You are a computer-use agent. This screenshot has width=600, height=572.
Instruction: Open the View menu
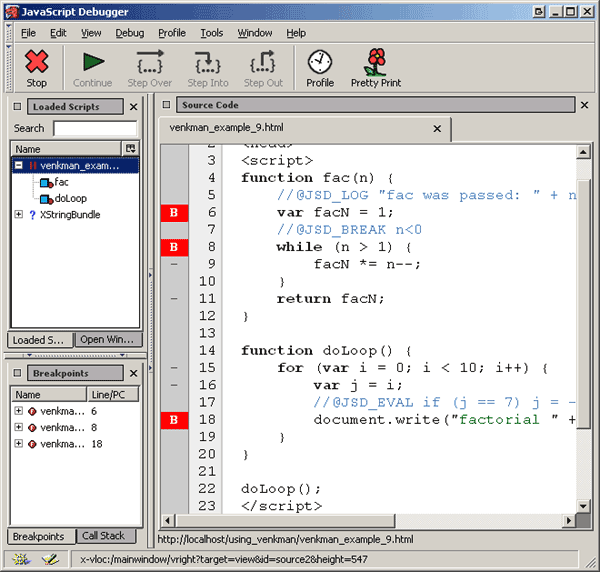pos(91,33)
